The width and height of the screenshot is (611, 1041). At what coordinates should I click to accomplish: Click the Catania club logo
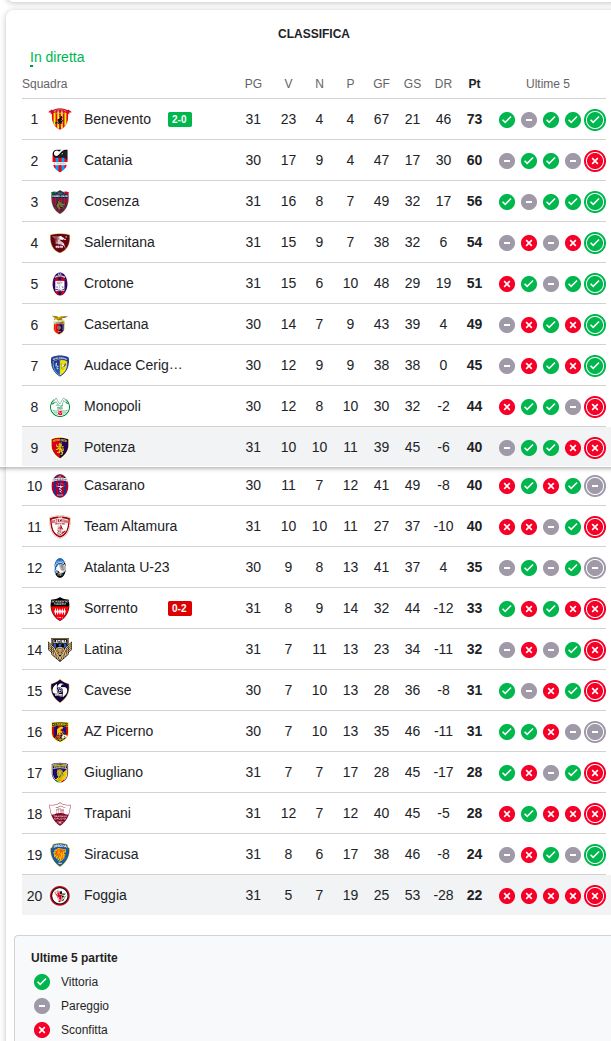tap(60, 160)
